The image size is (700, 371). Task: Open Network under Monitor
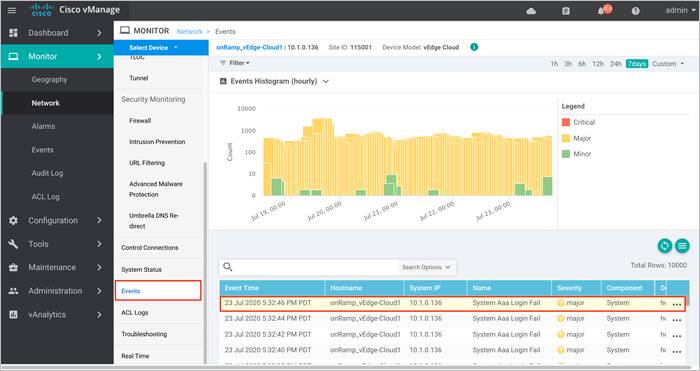[x=46, y=103]
